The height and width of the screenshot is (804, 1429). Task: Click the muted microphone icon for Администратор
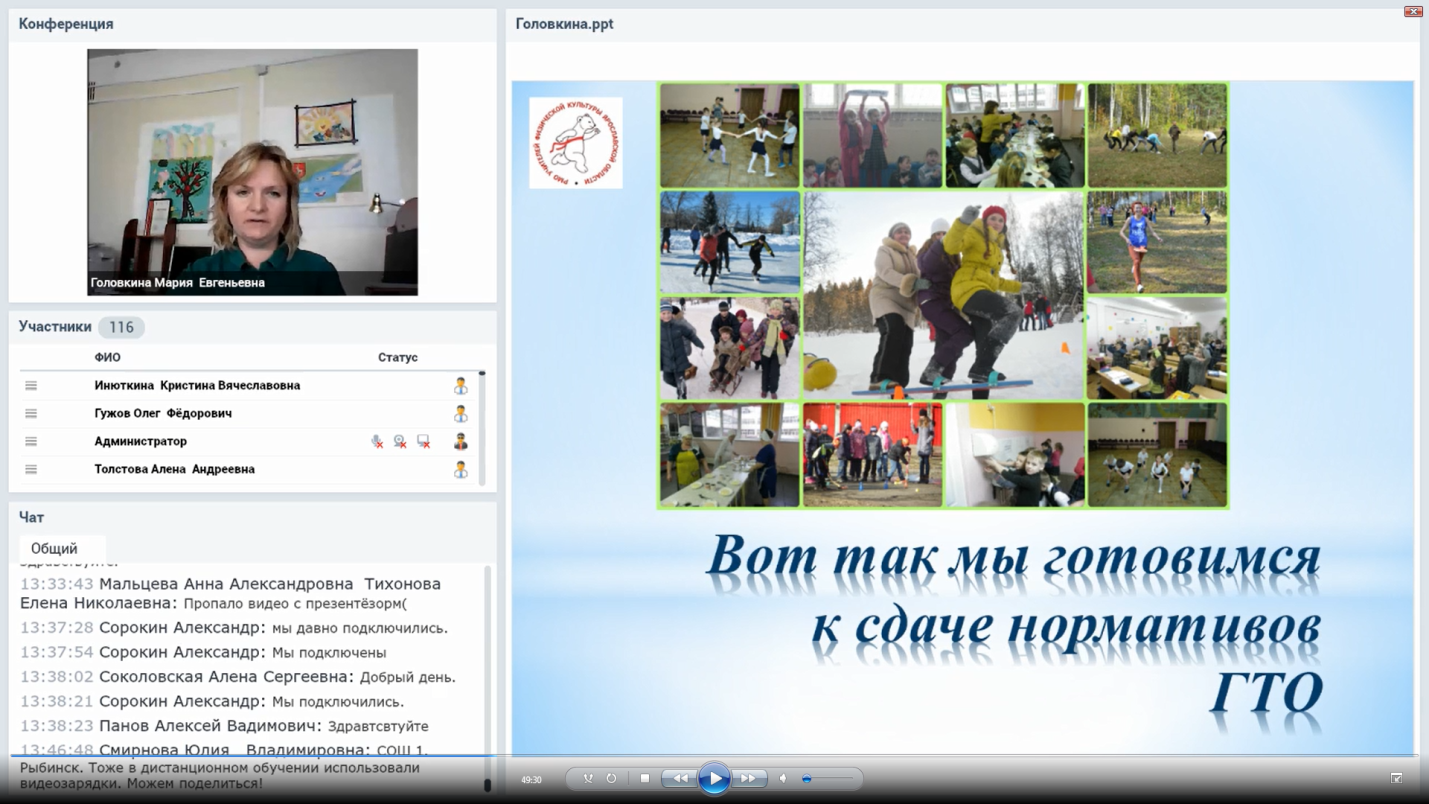377,441
